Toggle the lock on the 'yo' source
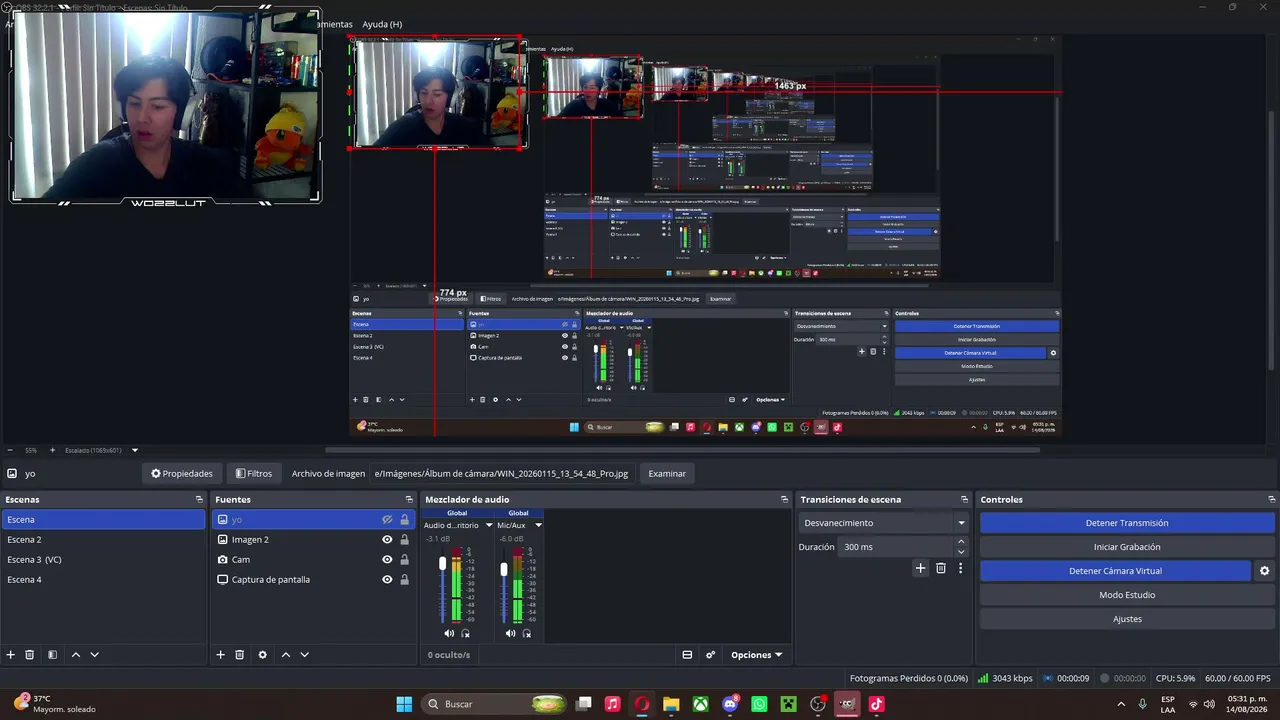 coord(404,520)
